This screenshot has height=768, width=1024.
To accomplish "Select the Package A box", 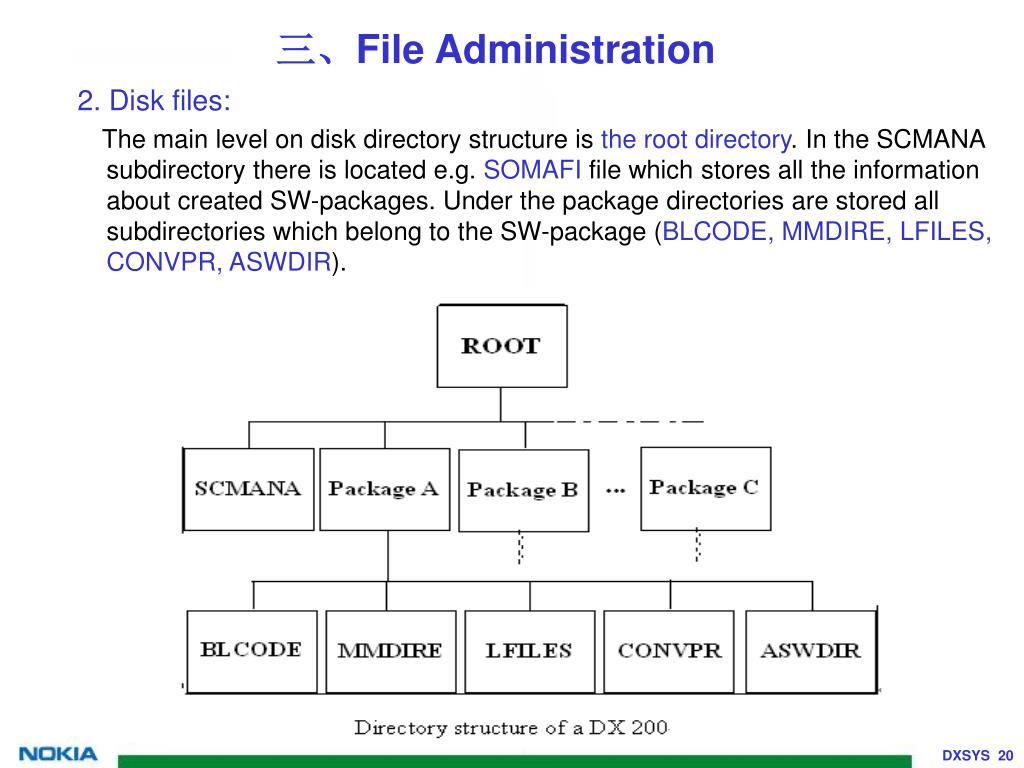I will [x=385, y=489].
